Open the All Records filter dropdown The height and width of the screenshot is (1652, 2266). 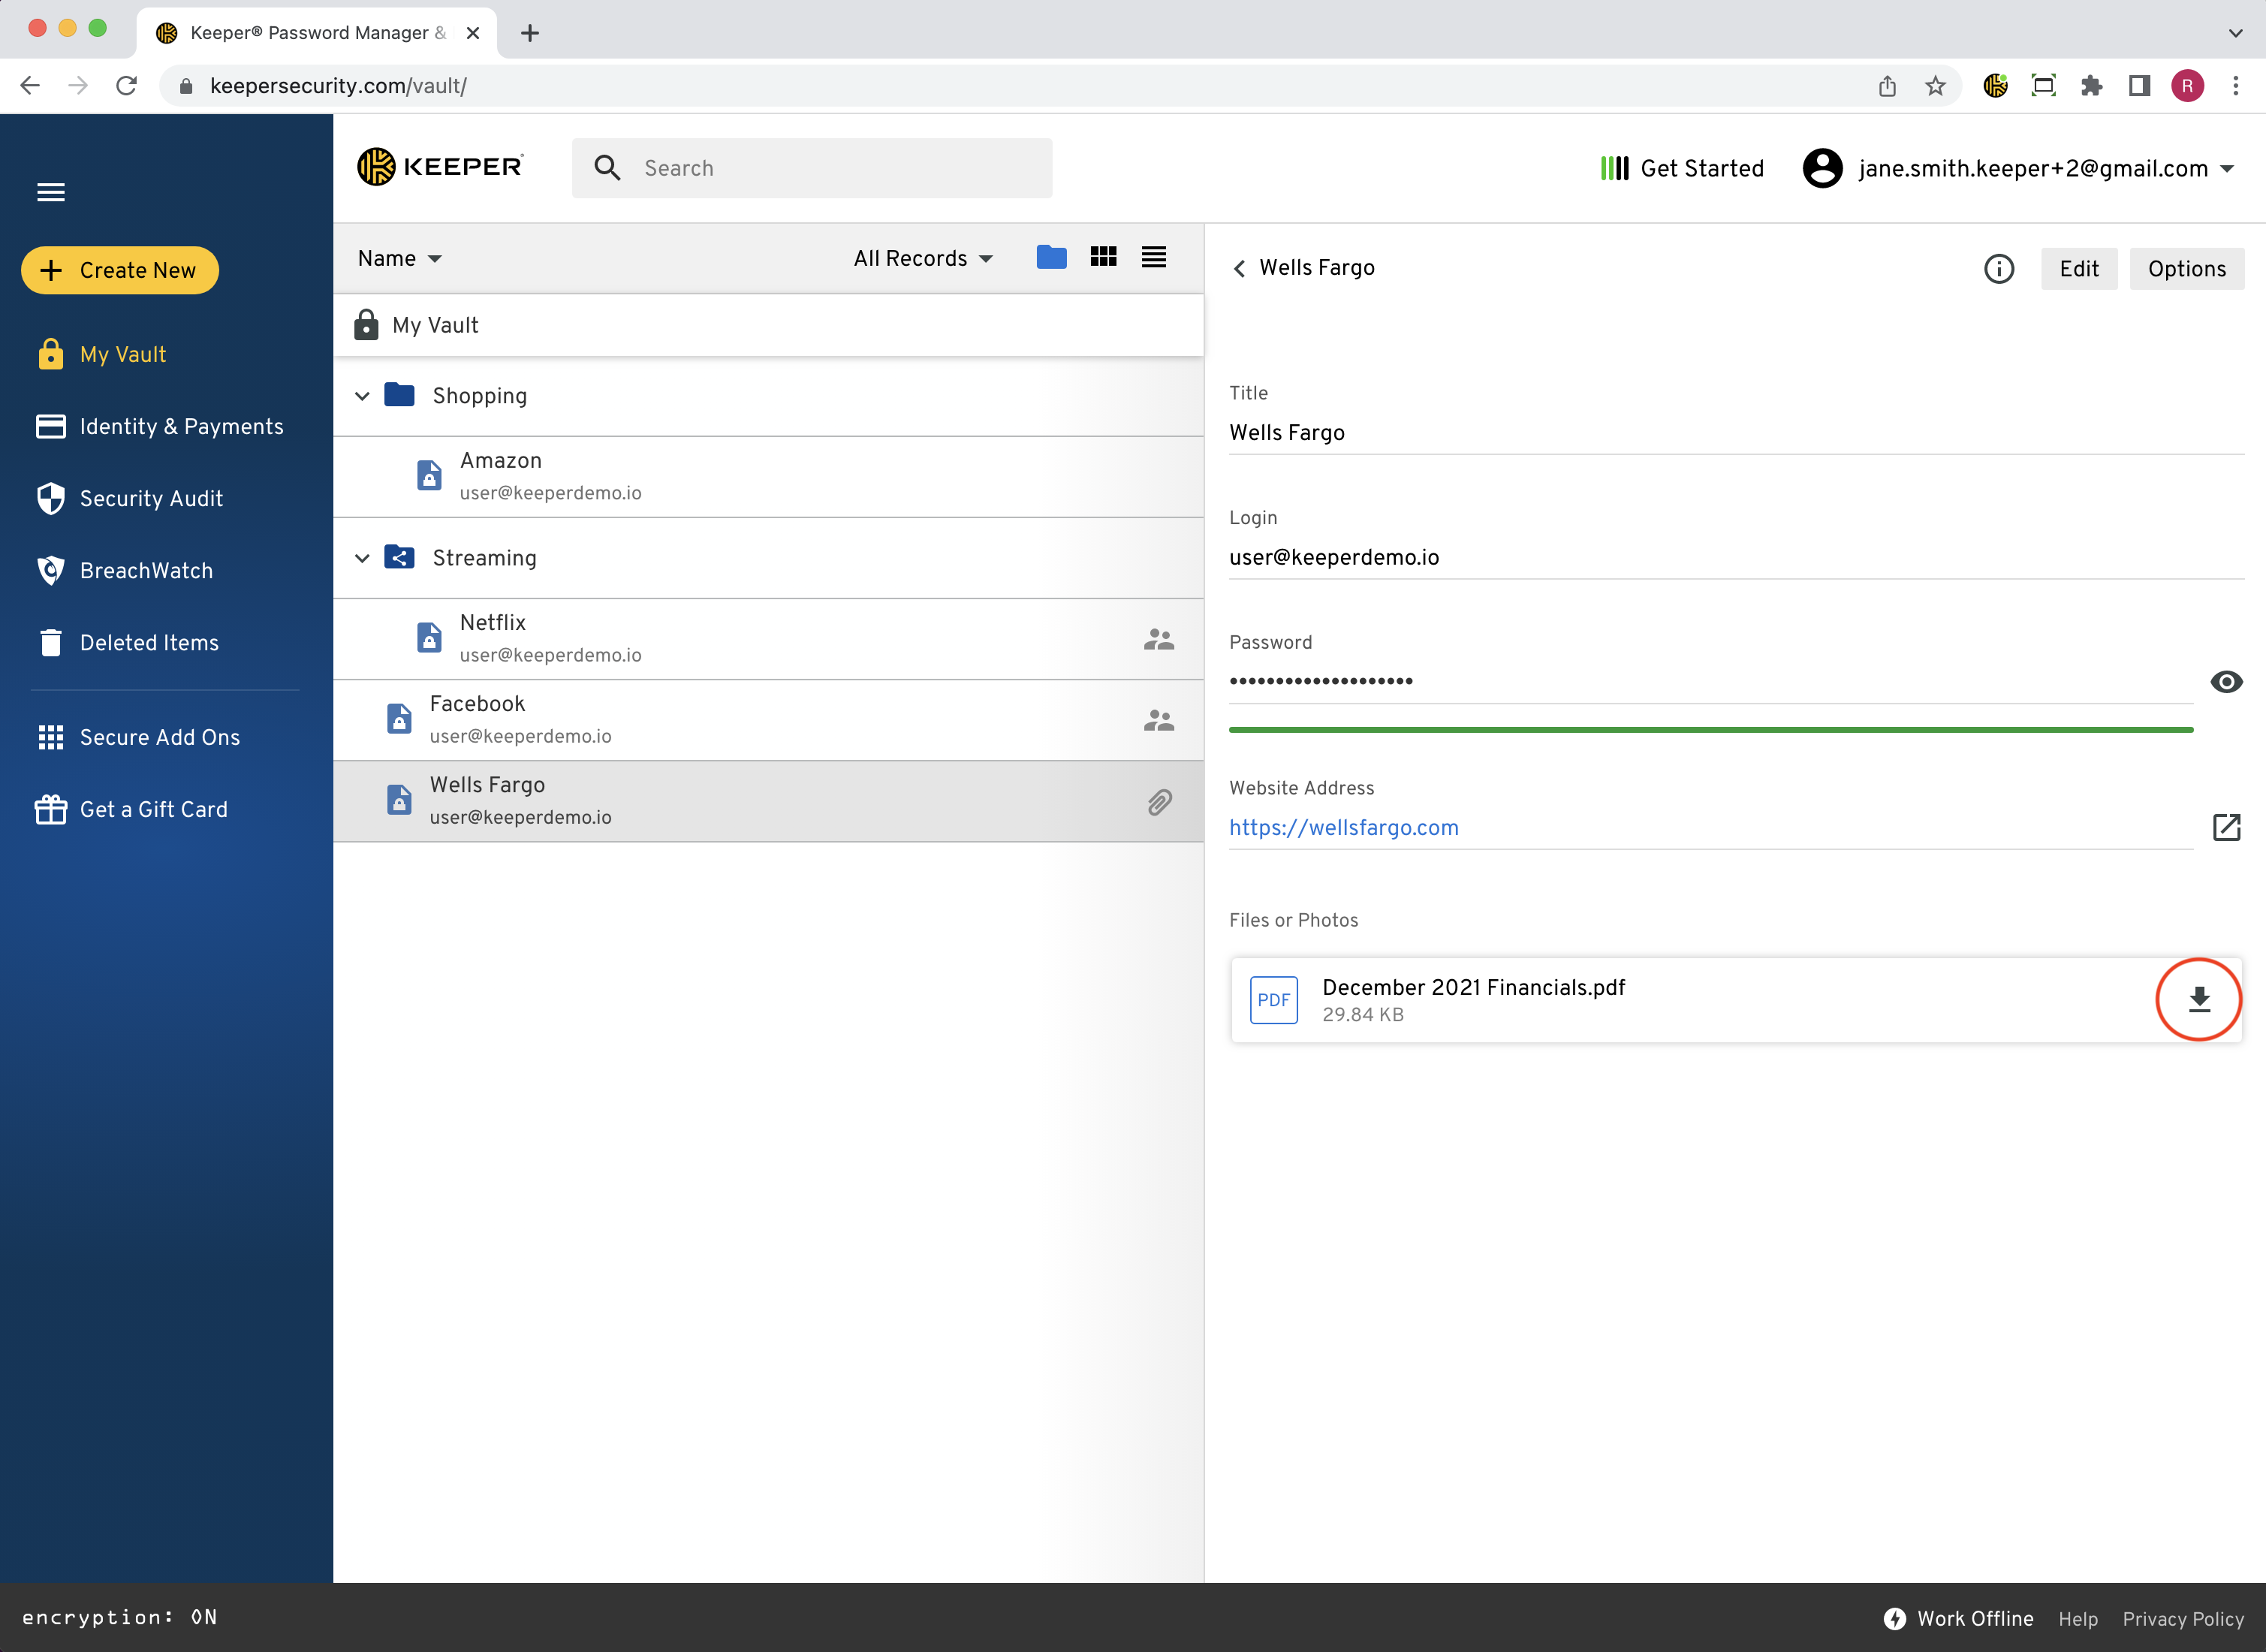pos(923,258)
